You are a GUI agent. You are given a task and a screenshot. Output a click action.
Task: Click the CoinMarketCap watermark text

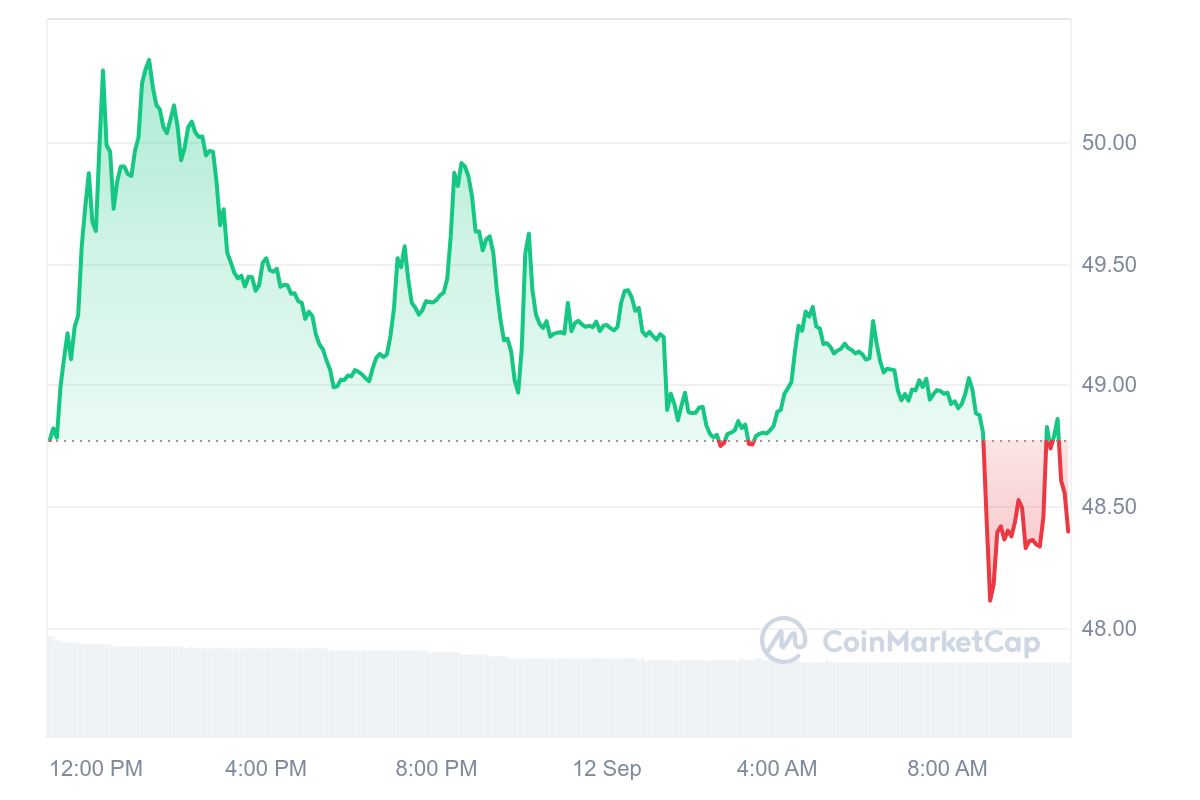(x=931, y=641)
